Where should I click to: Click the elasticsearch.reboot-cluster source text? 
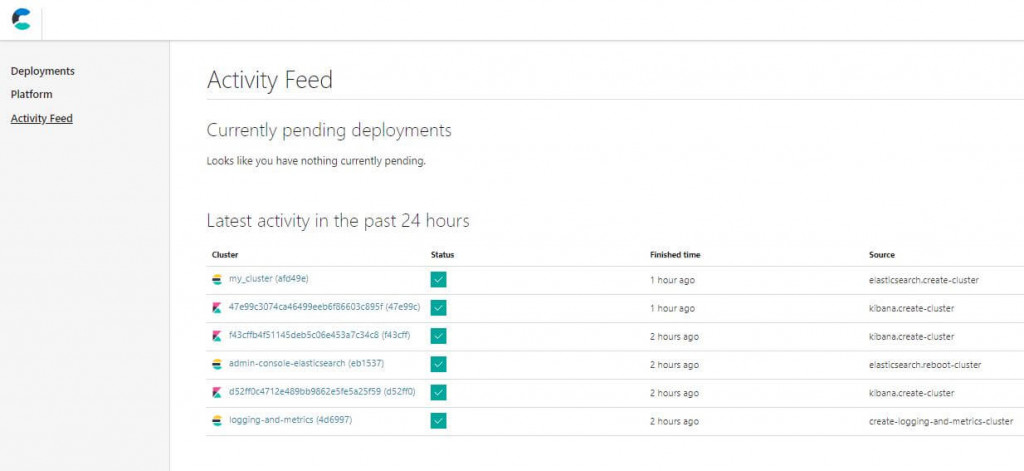(x=925, y=365)
